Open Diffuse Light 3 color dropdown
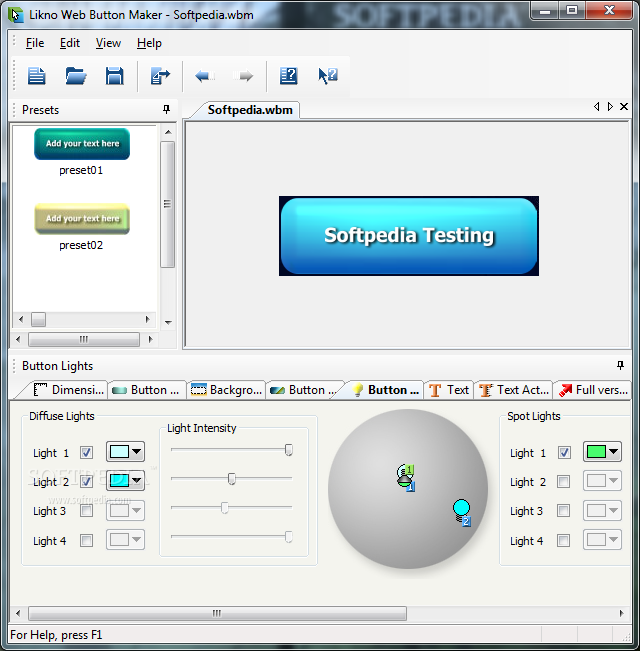Image resolution: width=640 pixels, height=651 pixels. tap(125, 510)
